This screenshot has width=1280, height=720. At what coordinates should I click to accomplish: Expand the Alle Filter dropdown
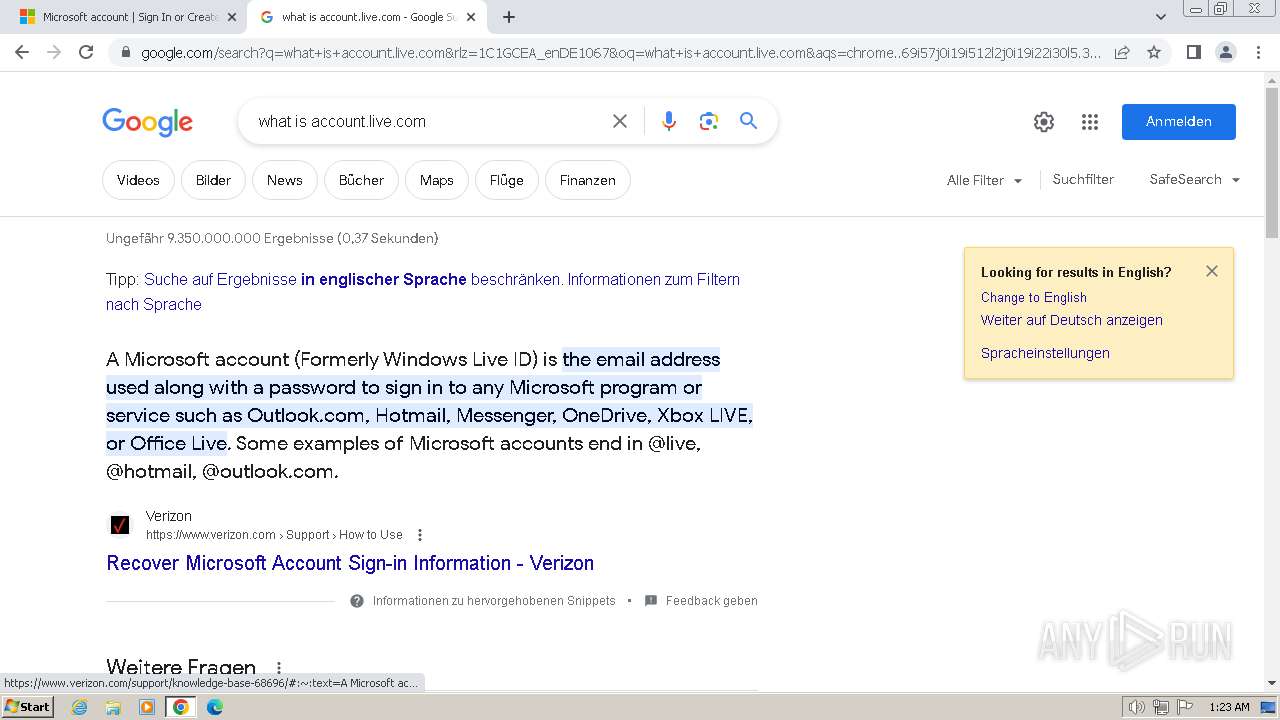[985, 180]
